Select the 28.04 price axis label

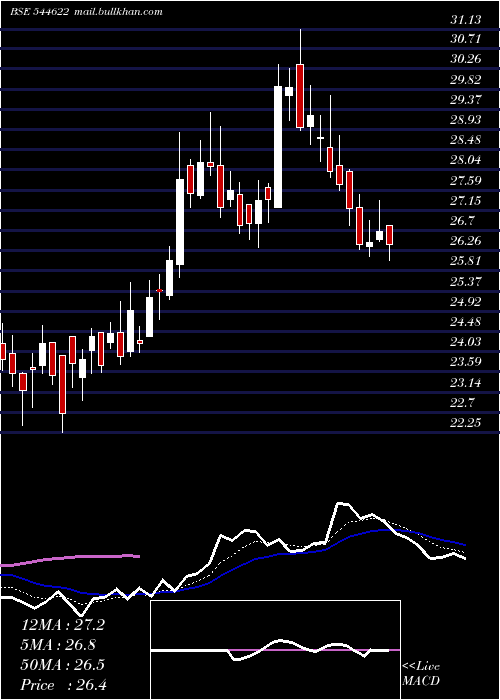click(x=466, y=160)
